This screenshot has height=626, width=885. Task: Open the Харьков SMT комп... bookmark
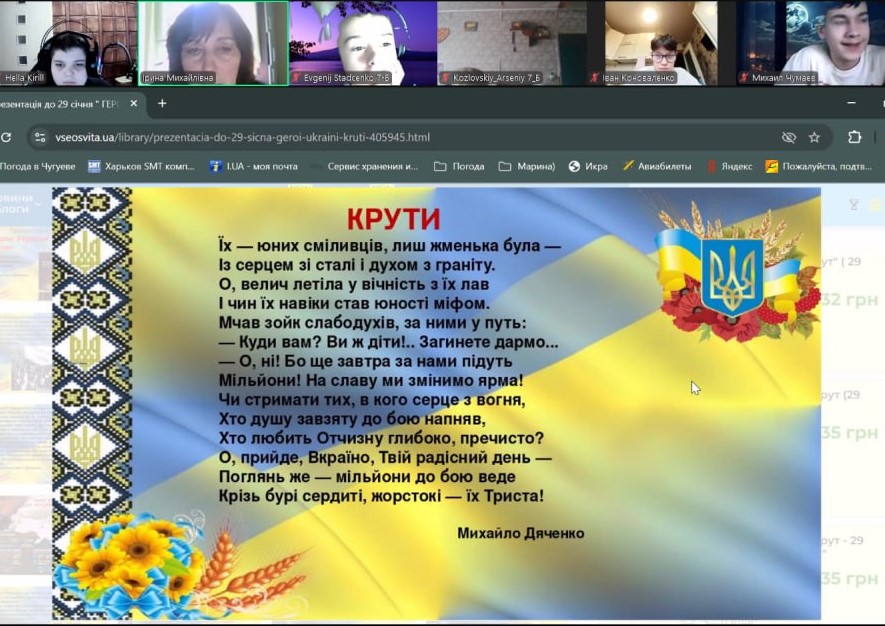[141, 166]
